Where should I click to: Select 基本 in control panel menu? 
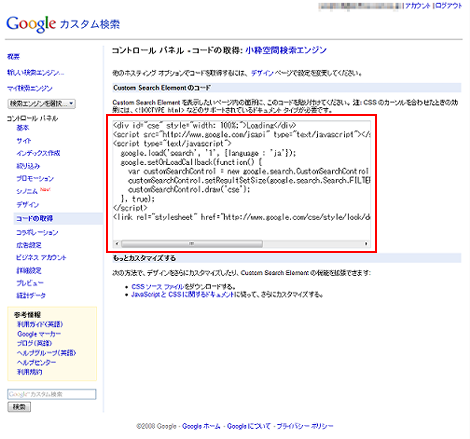(x=23, y=128)
